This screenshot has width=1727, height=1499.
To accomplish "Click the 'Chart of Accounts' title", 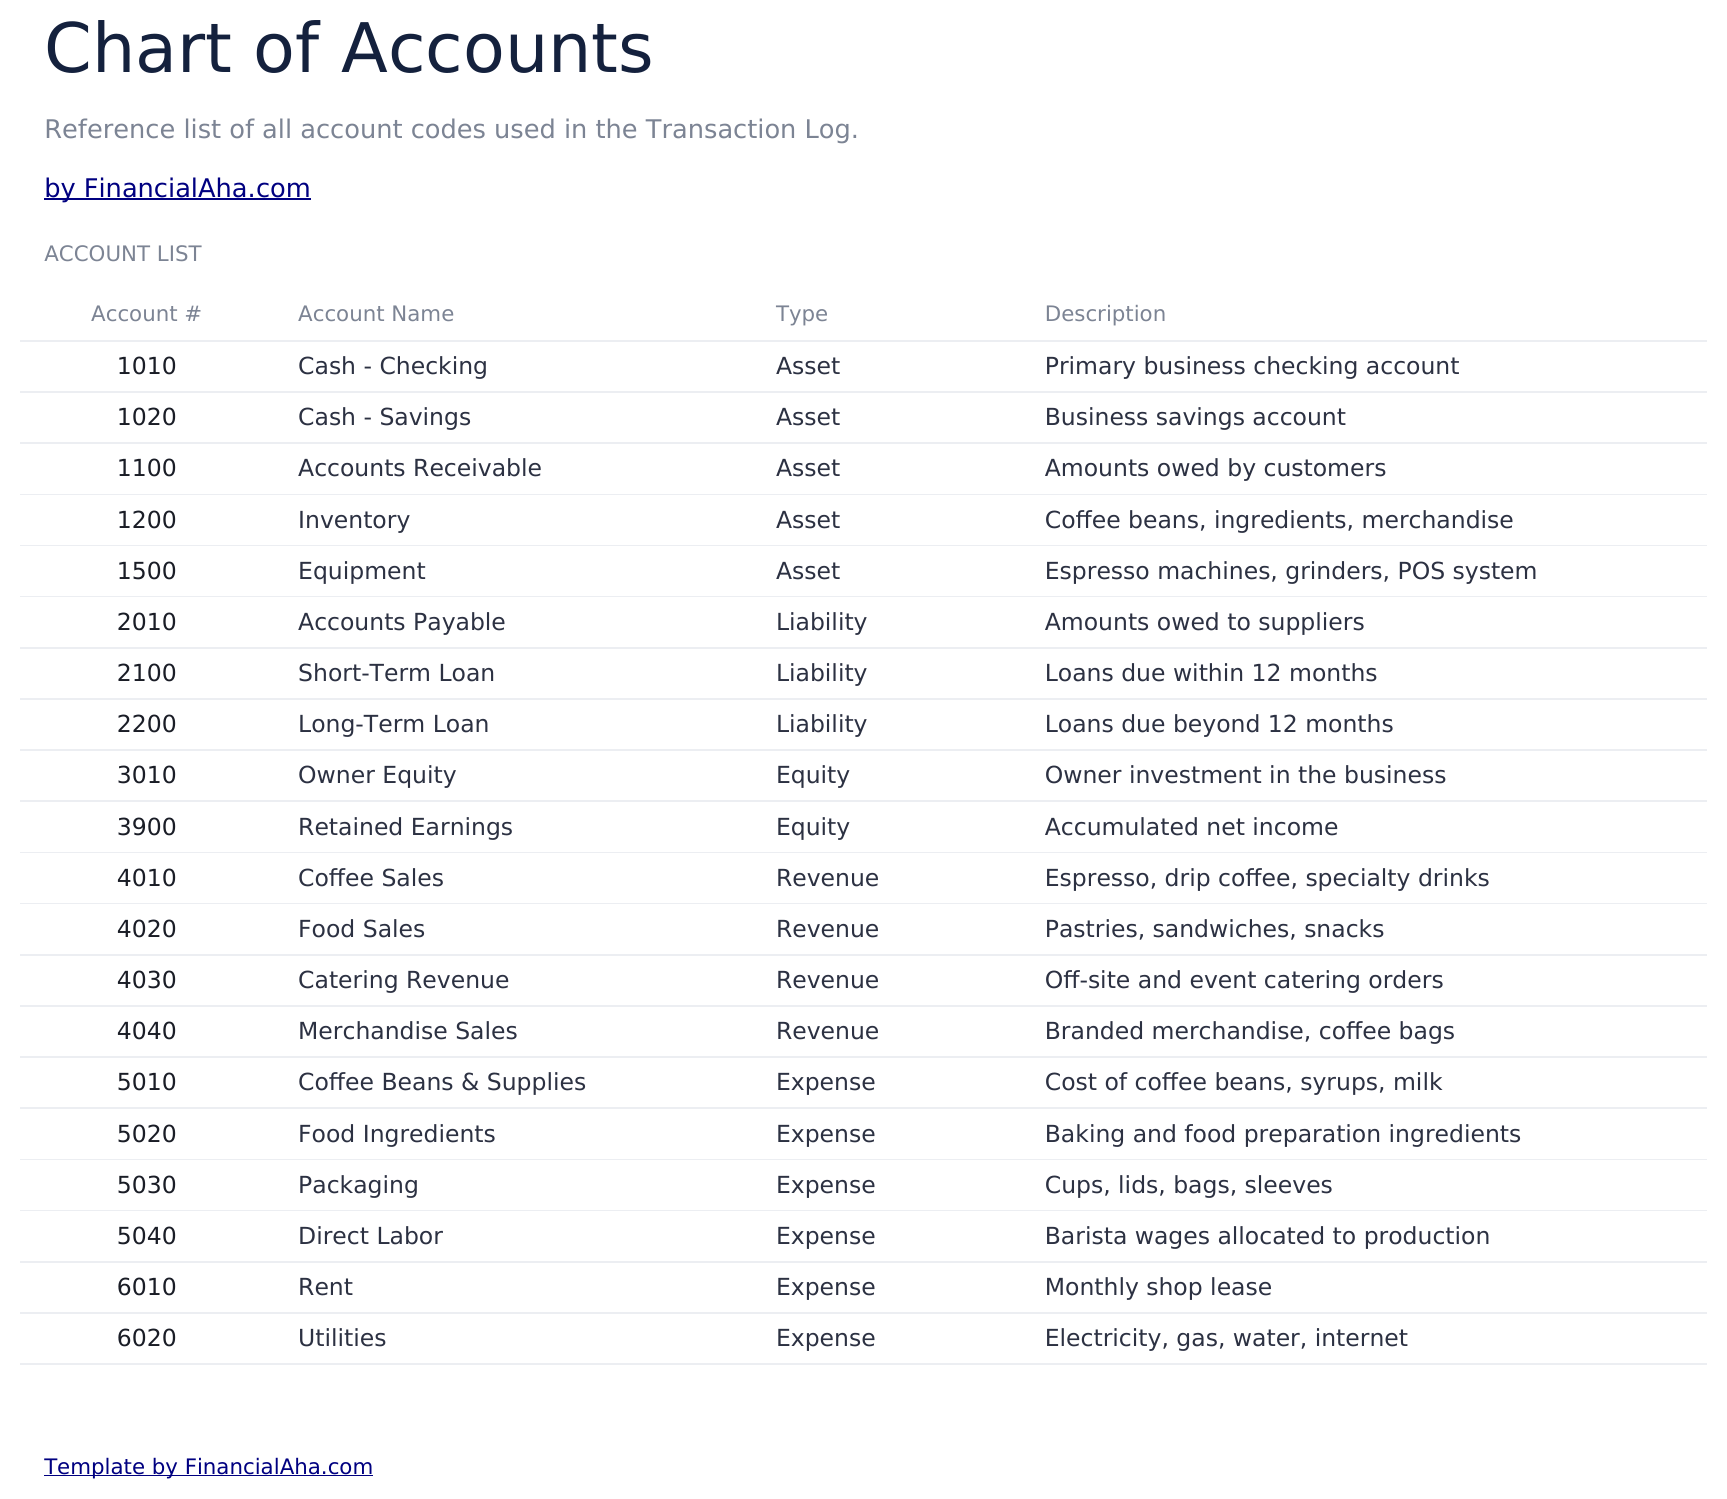I will pyautogui.click(x=349, y=48).
